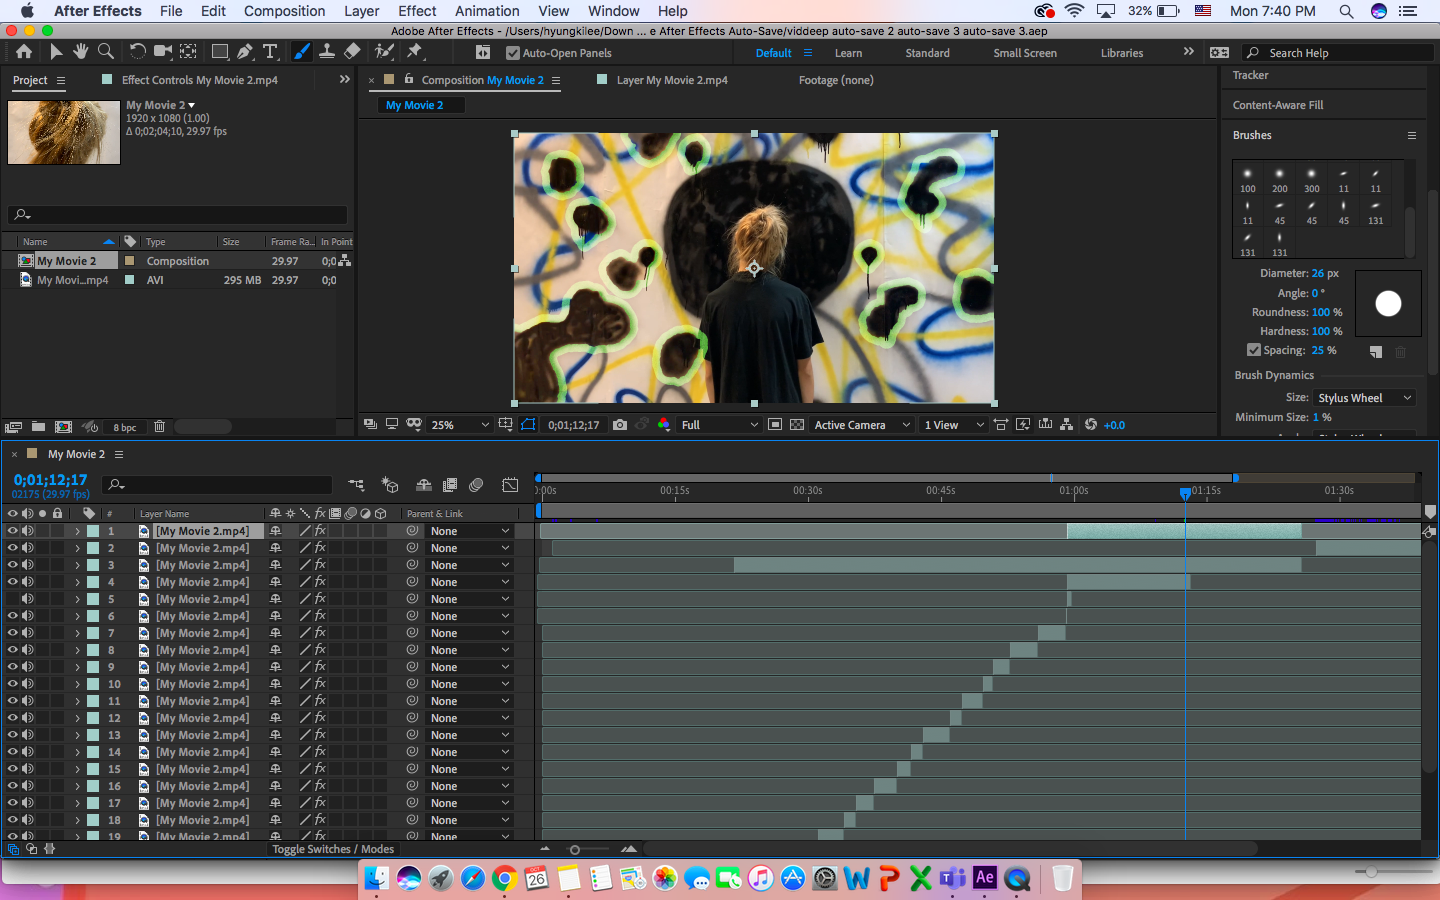Mute audio on layer 1
1440x900 pixels.
click(x=26, y=531)
